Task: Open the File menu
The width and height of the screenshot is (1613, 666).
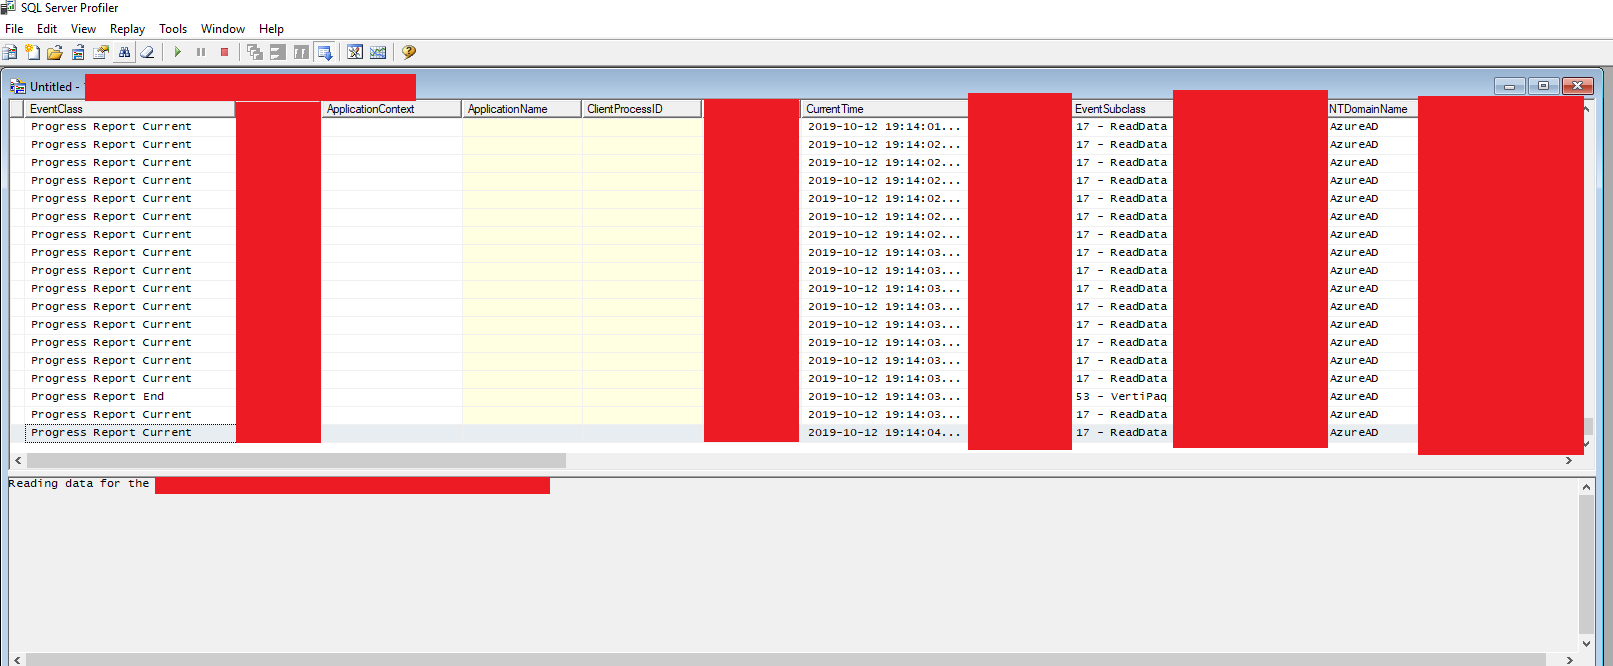Action: [x=14, y=29]
